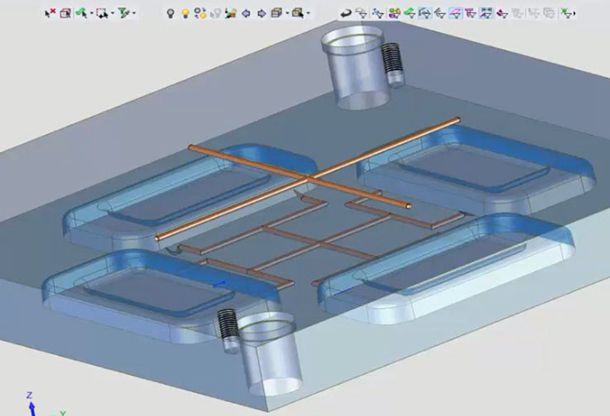Click the black curved undo arrow icon

click(x=345, y=13)
